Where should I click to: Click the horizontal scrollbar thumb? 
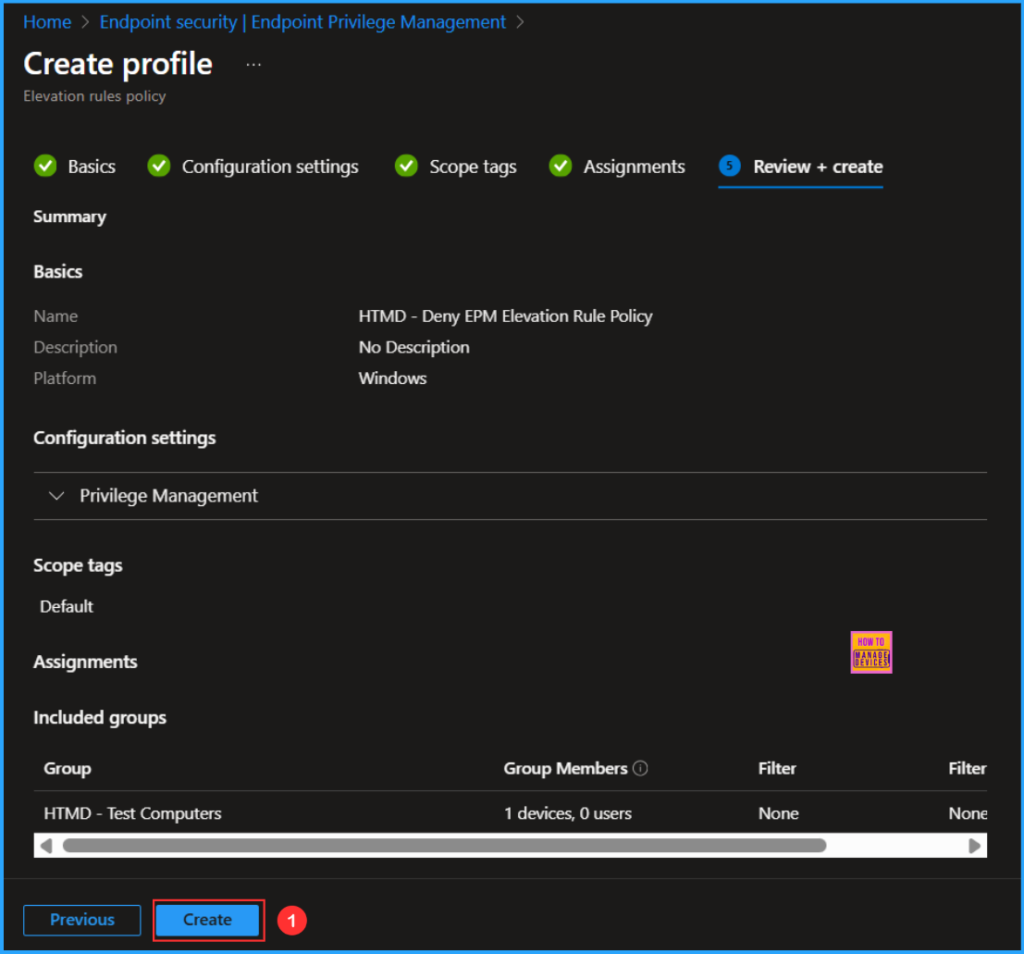444,846
